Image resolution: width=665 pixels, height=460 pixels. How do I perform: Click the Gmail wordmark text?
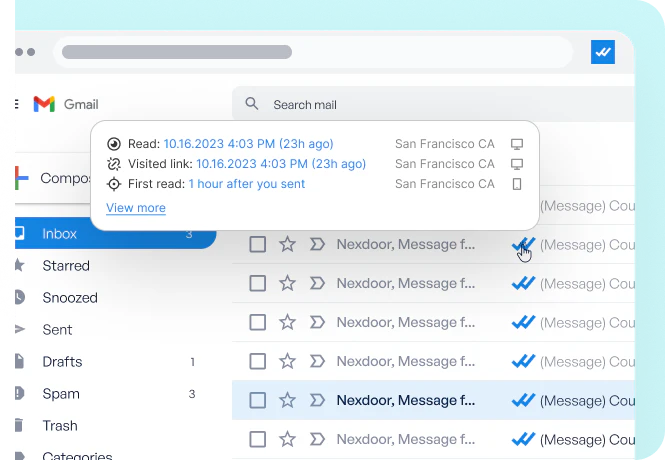(81, 104)
